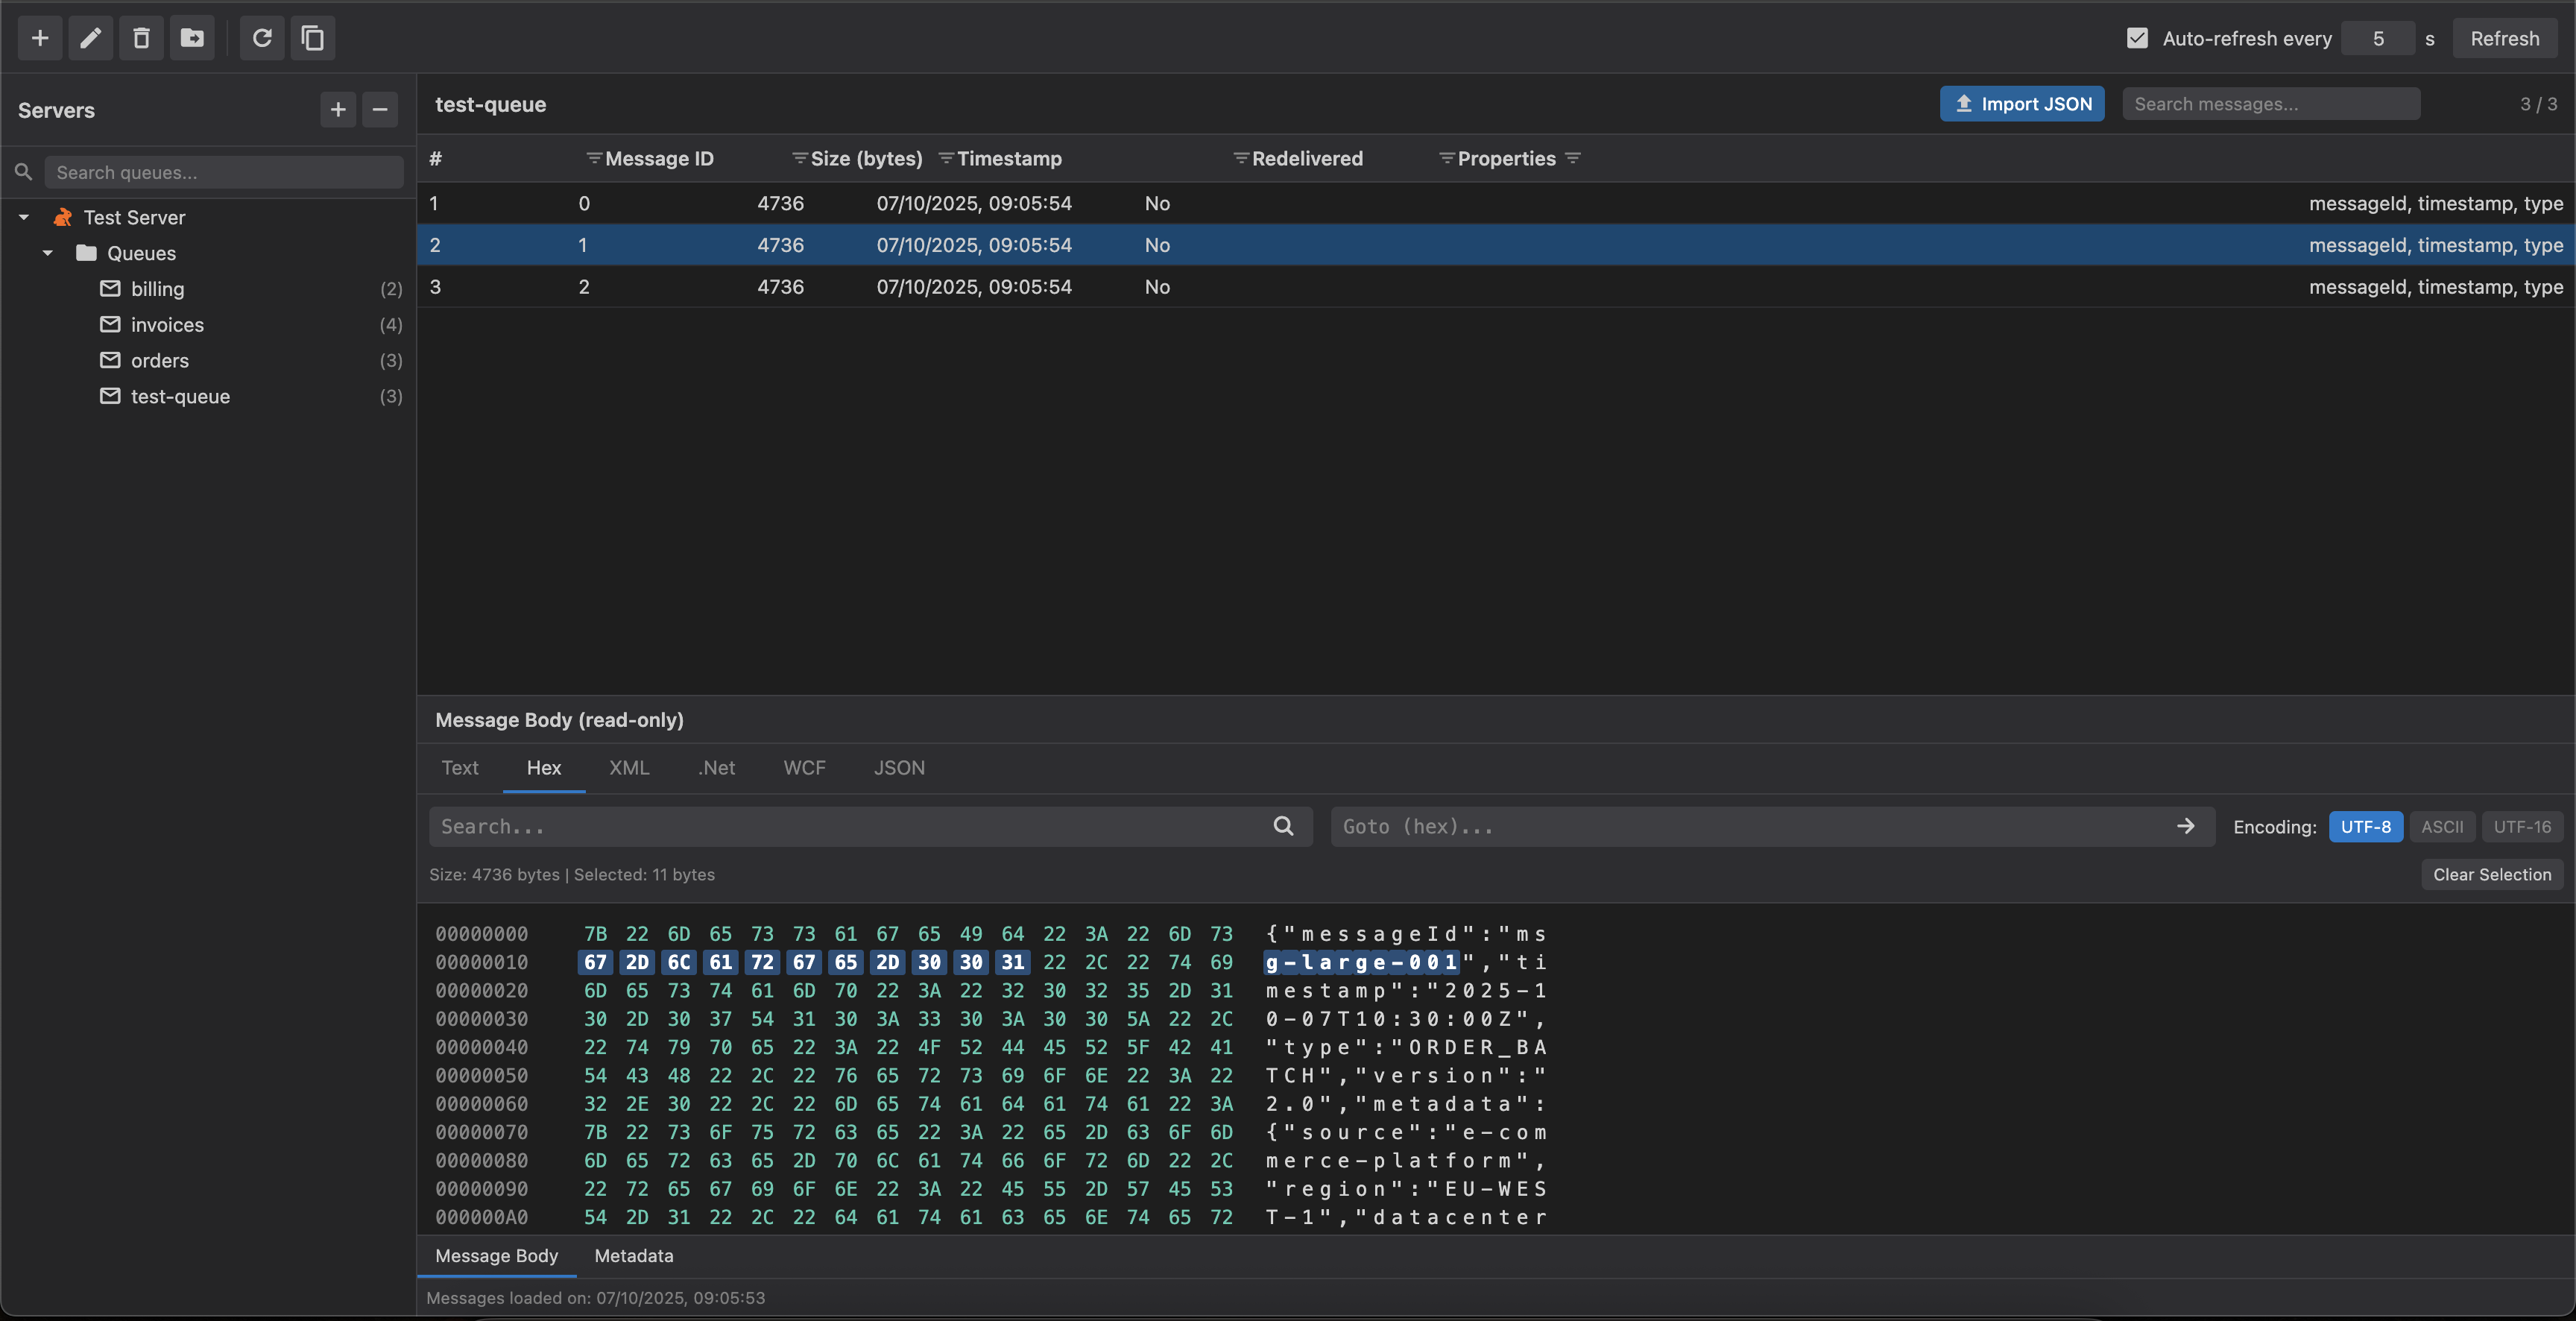Click the Goto hex arrow button

click(2185, 826)
